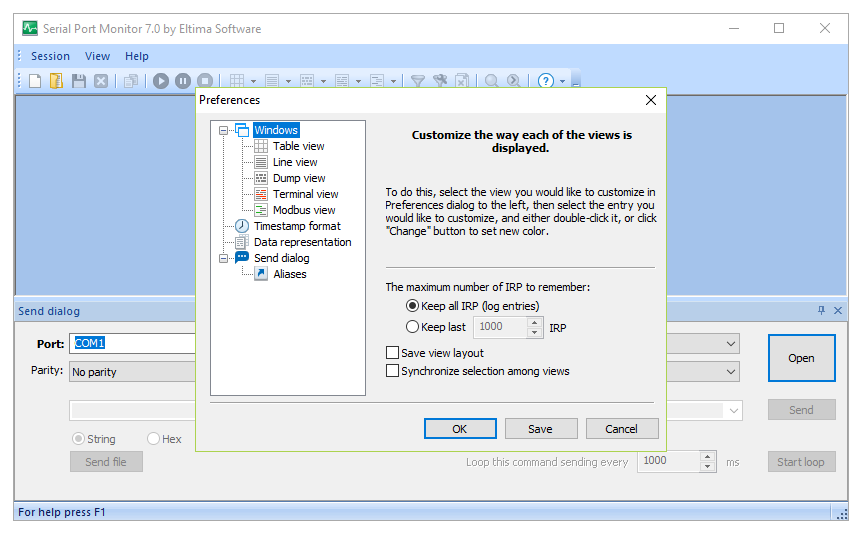
Task: Open the Line view toolbar dropdown arrow
Action: (288, 81)
